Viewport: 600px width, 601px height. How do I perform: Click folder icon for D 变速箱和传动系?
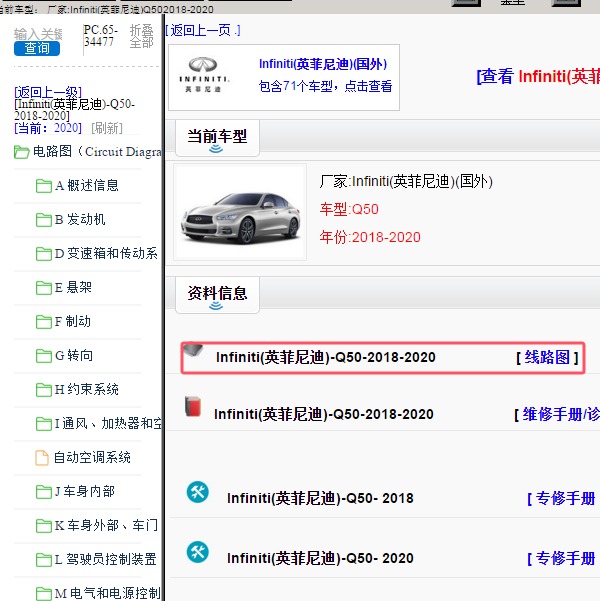(x=44, y=254)
